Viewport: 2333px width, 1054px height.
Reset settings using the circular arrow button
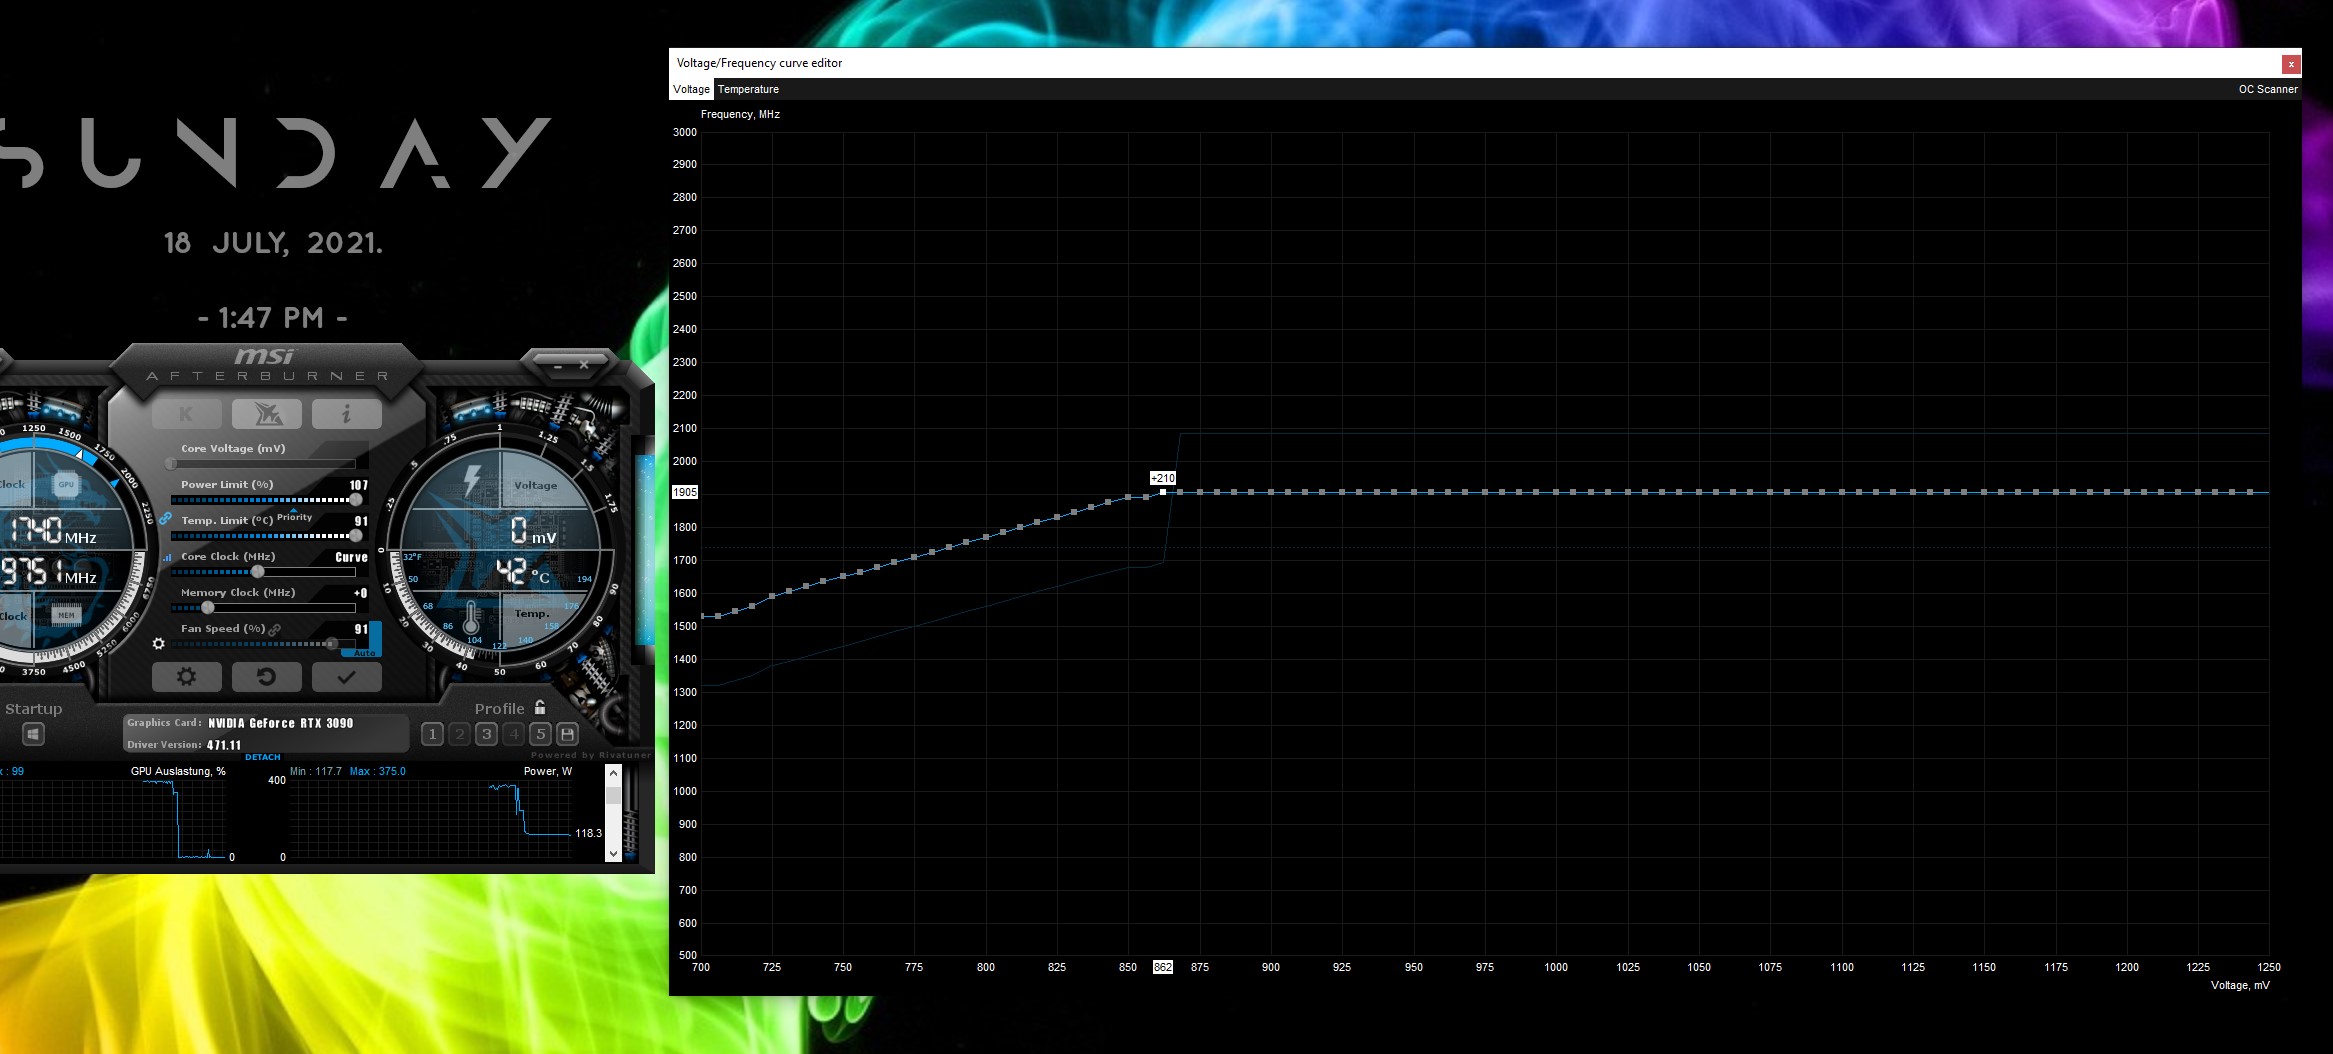[267, 677]
